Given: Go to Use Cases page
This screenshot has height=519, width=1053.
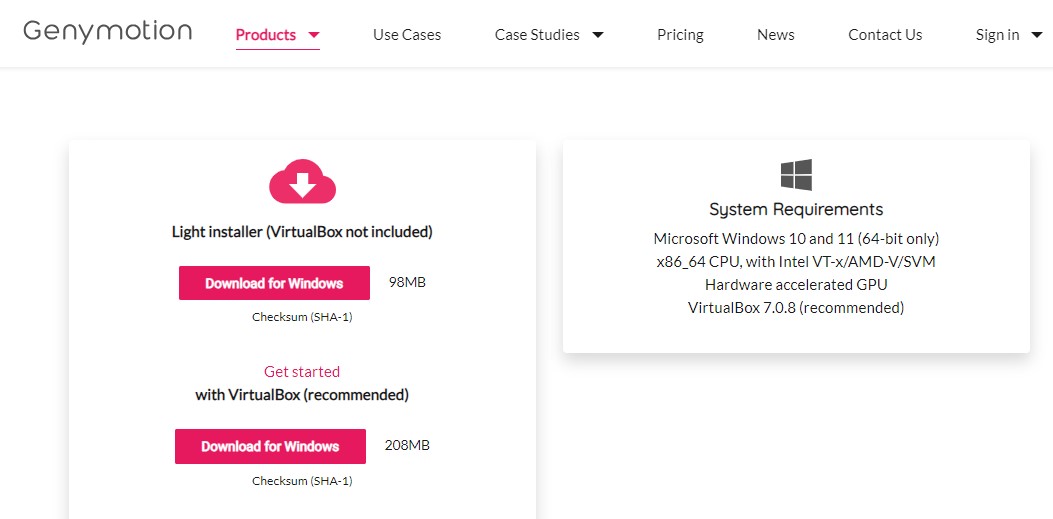Looking at the screenshot, I should point(407,34).
